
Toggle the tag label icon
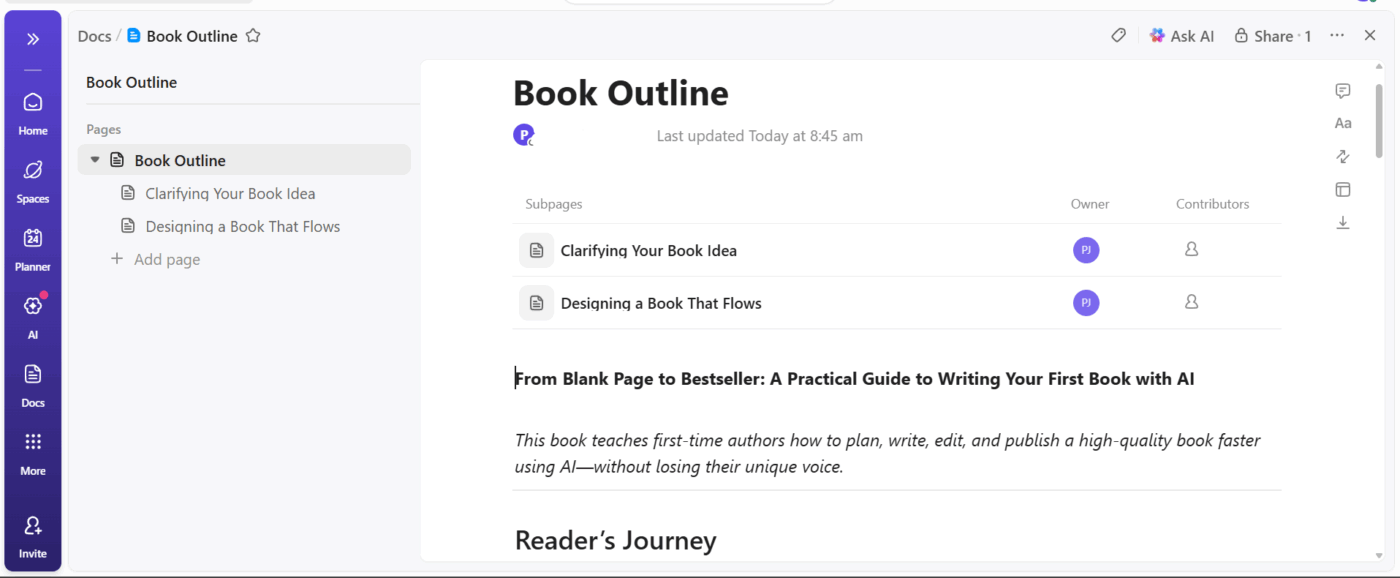(x=1117, y=35)
